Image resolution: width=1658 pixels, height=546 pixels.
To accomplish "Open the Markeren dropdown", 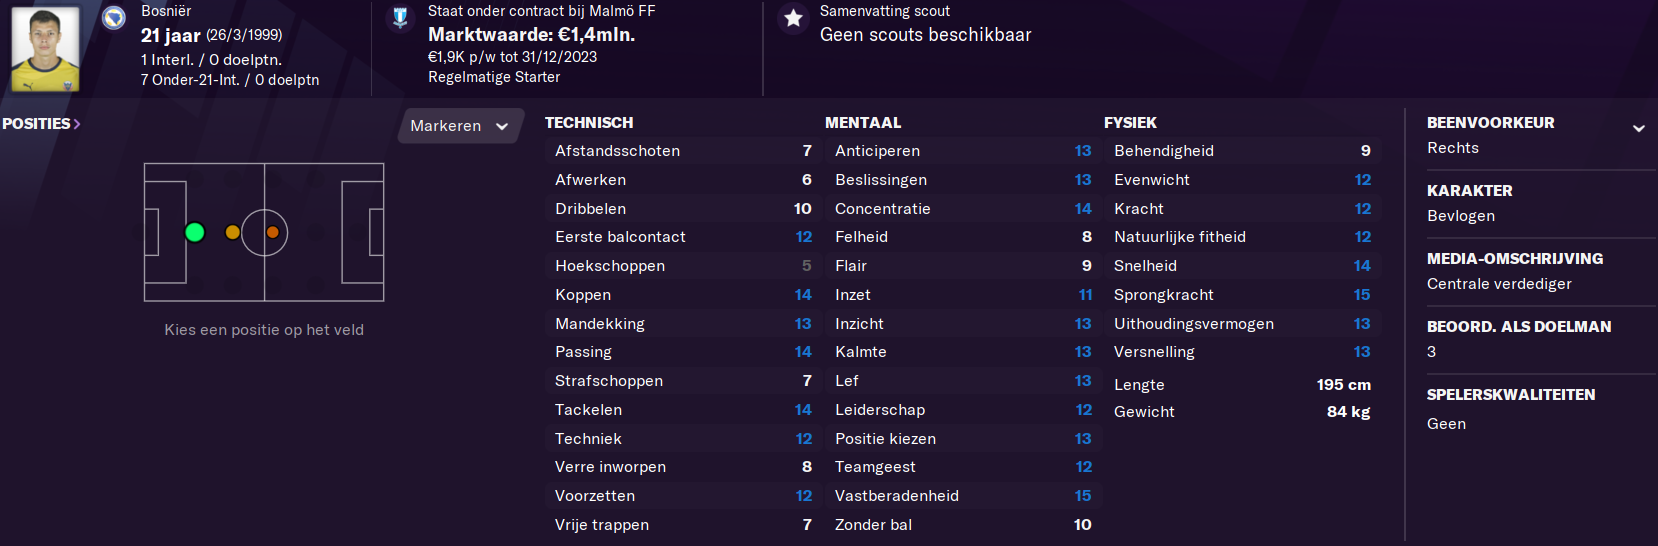I will pyautogui.click(x=460, y=126).
